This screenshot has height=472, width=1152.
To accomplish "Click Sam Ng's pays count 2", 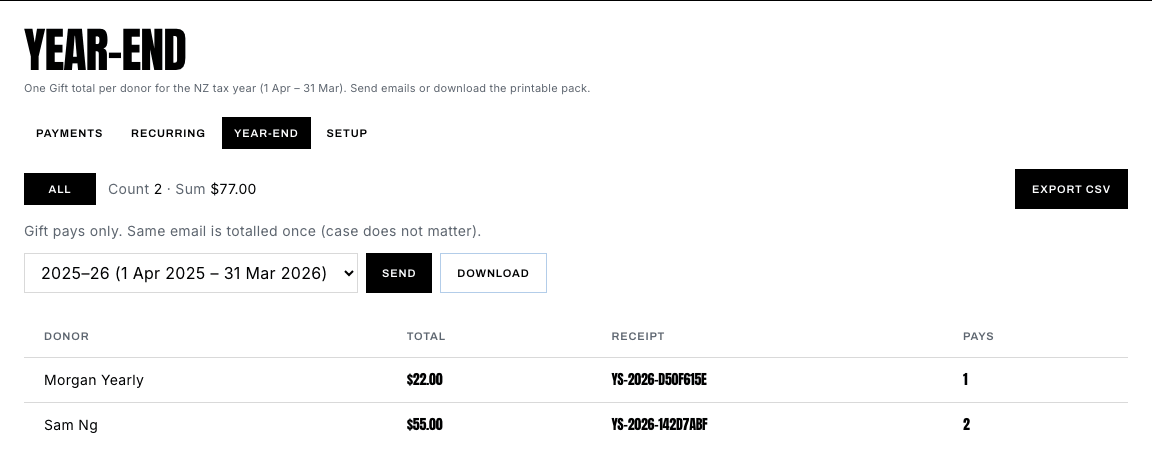I will click(966, 424).
